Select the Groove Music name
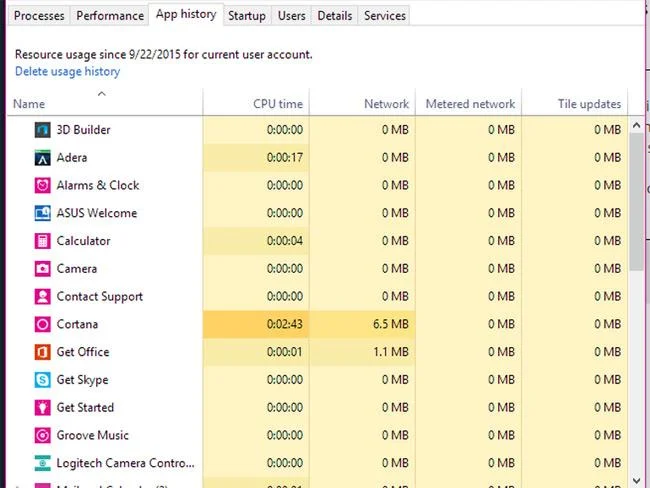 92,435
